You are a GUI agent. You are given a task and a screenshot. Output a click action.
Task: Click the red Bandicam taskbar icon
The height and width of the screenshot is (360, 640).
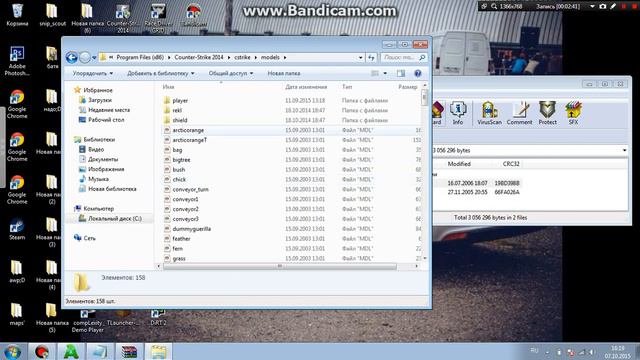click(x=42, y=352)
